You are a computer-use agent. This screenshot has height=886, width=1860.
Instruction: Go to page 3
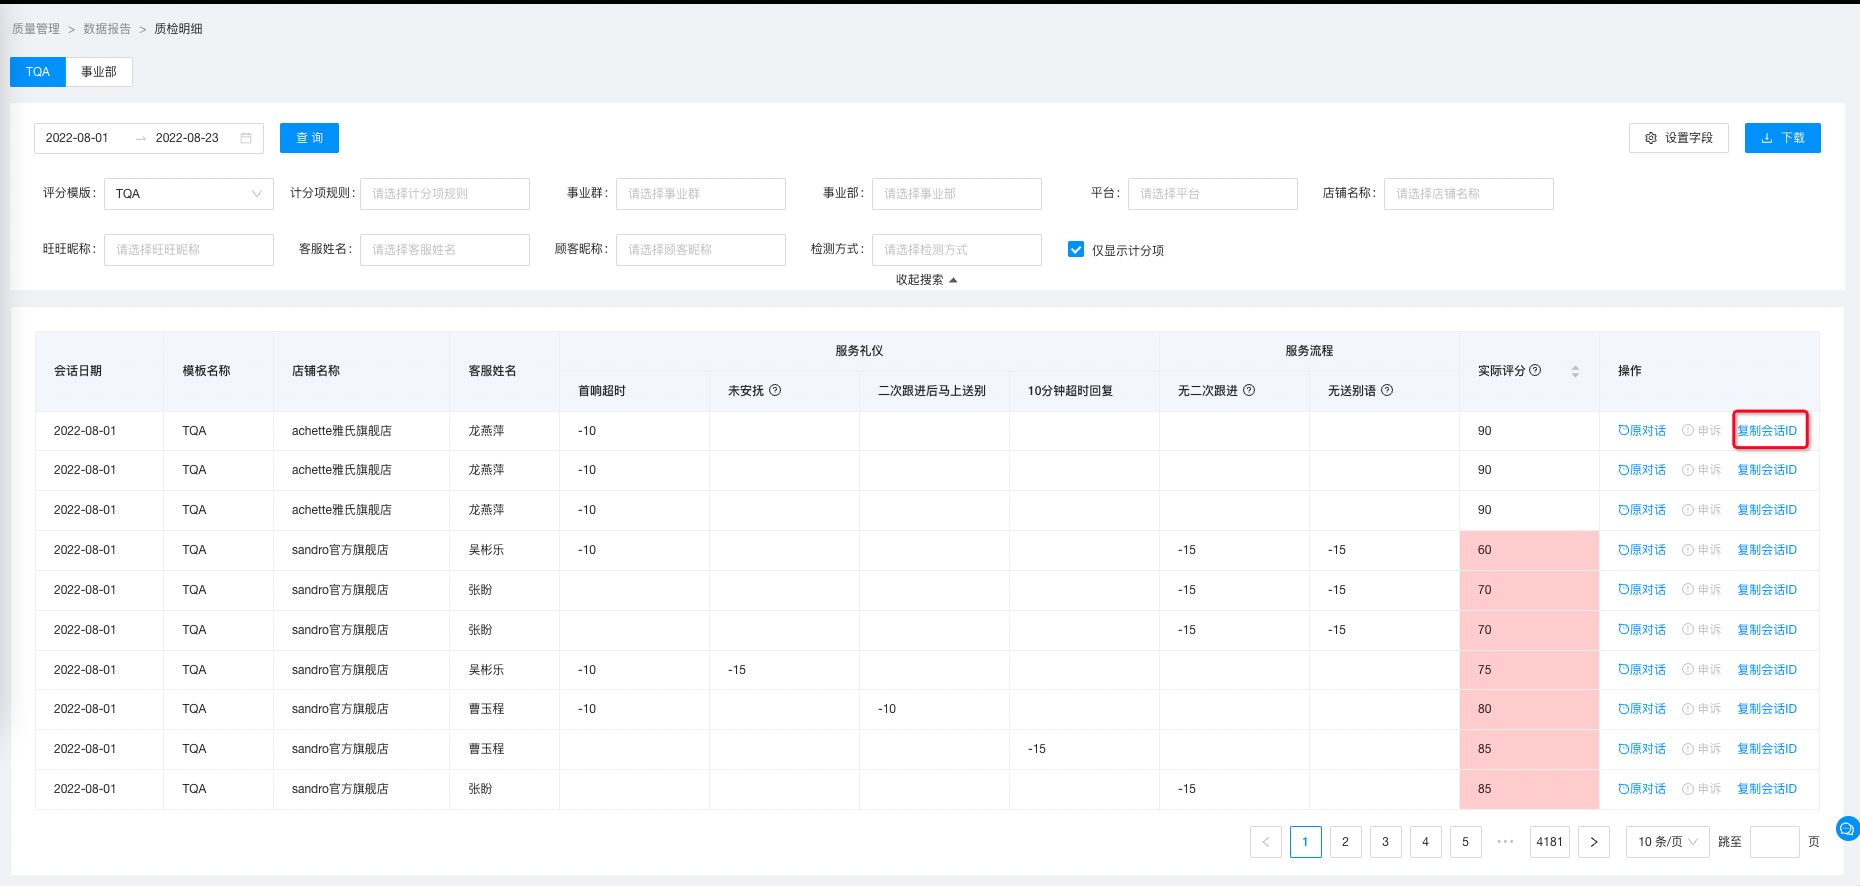(x=1386, y=842)
